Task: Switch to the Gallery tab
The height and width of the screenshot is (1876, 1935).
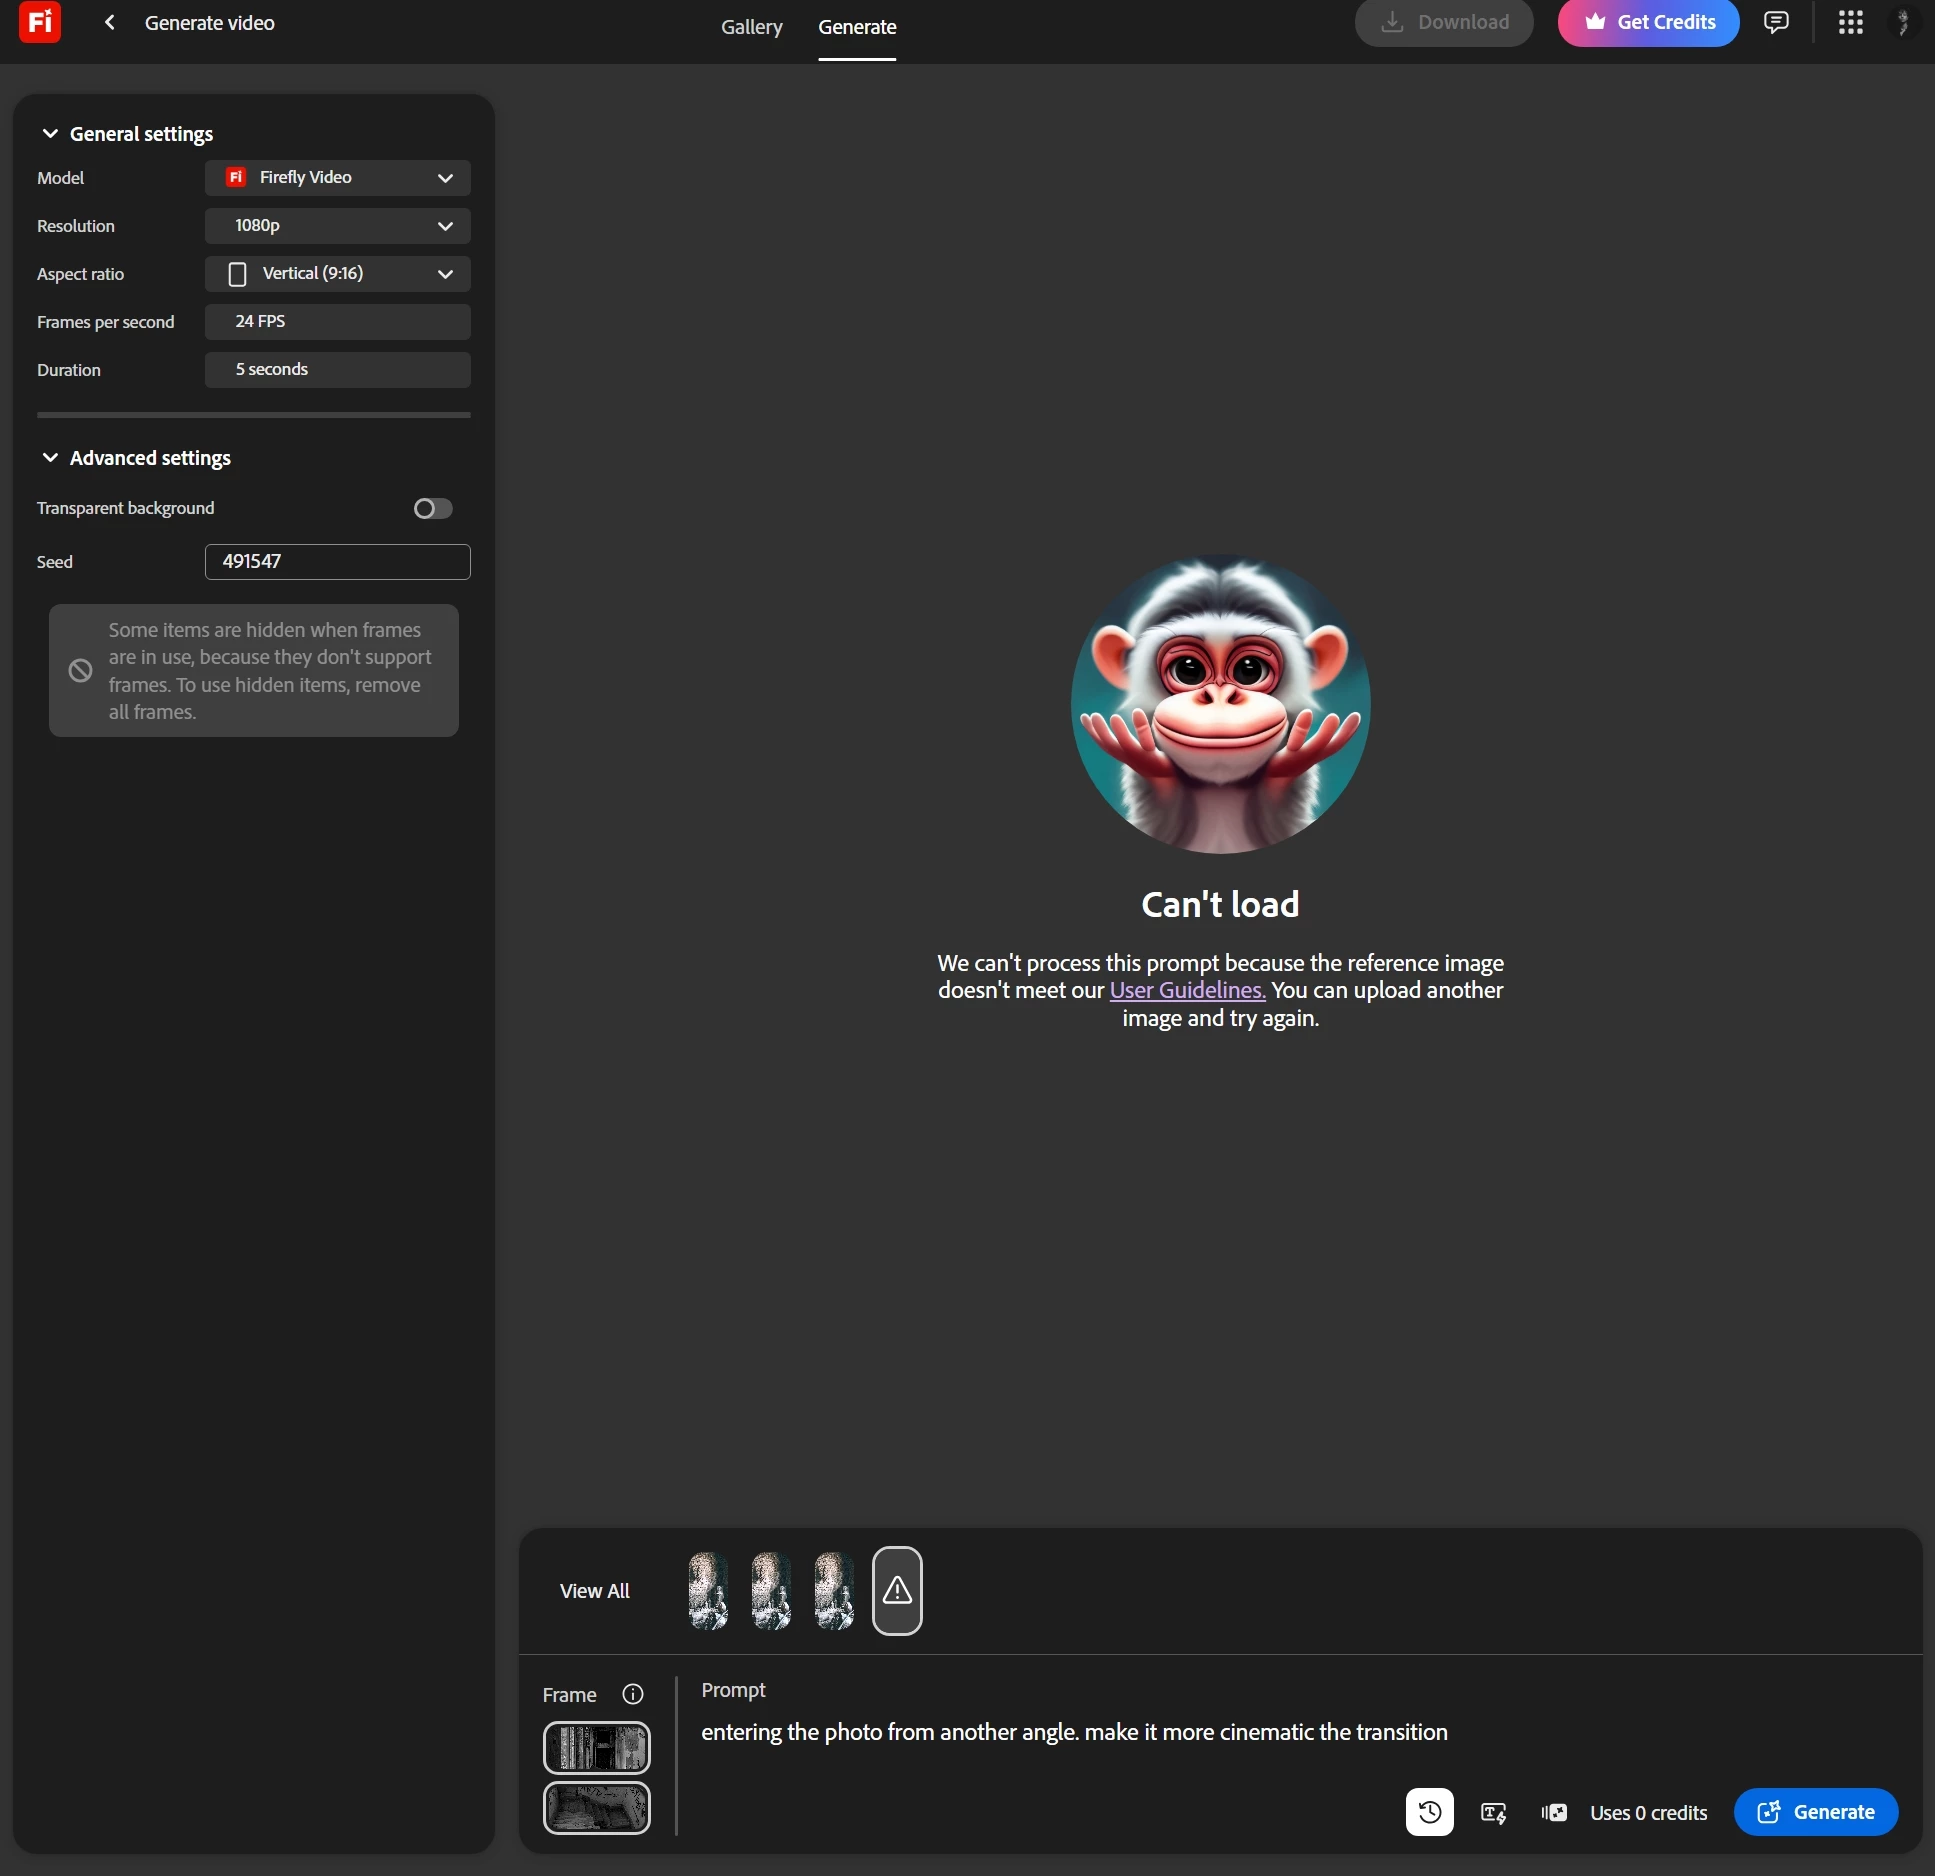Action: 751,28
